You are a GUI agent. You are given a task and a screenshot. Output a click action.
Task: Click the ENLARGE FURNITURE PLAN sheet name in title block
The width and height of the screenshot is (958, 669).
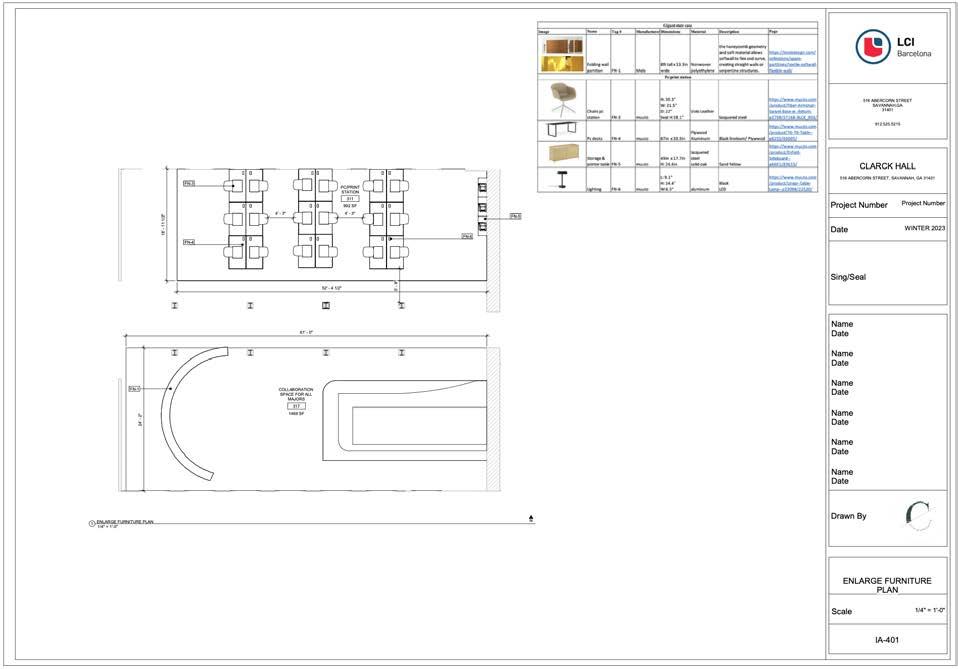pyautogui.click(x=887, y=585)
